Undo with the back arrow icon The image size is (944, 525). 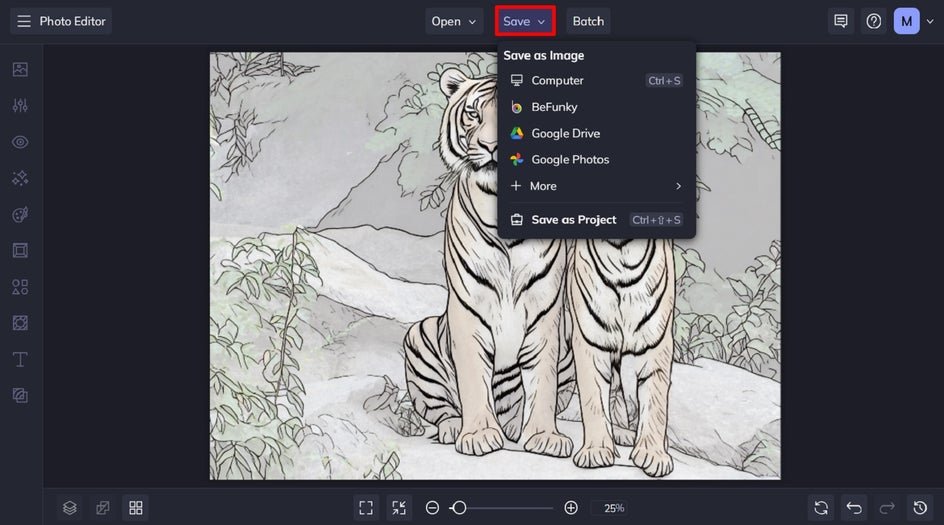coord(854,508)
